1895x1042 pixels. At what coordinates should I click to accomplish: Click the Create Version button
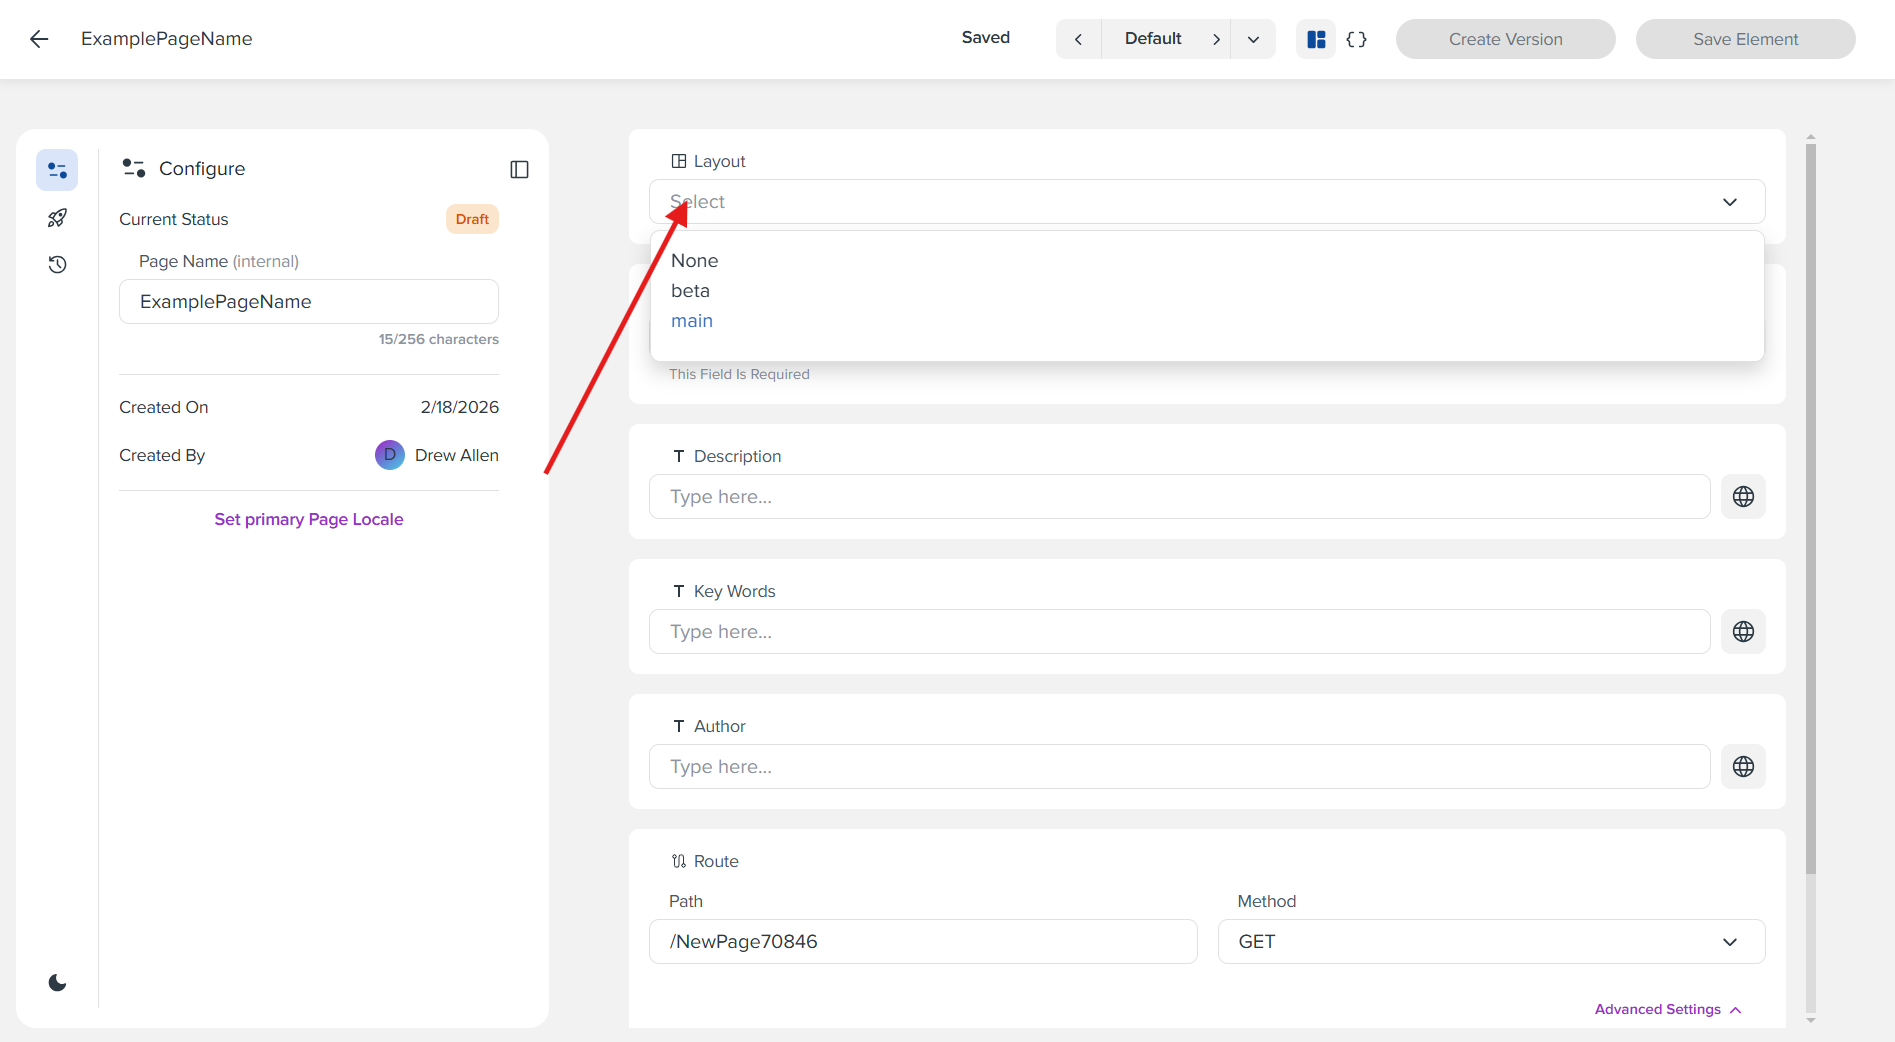coord(1505,39)
